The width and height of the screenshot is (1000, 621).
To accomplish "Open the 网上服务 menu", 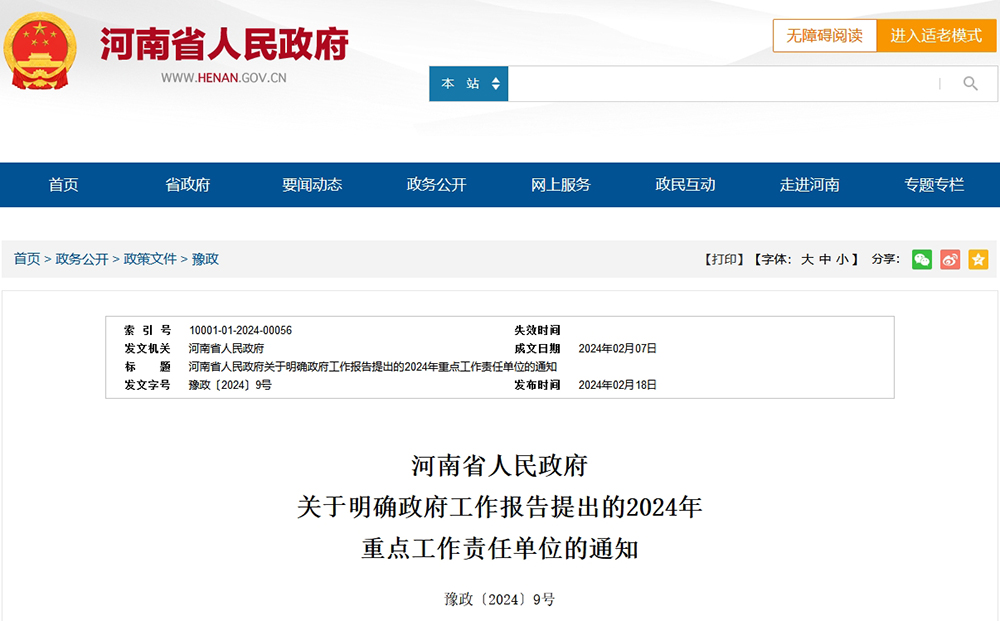I will pos(559,185).
